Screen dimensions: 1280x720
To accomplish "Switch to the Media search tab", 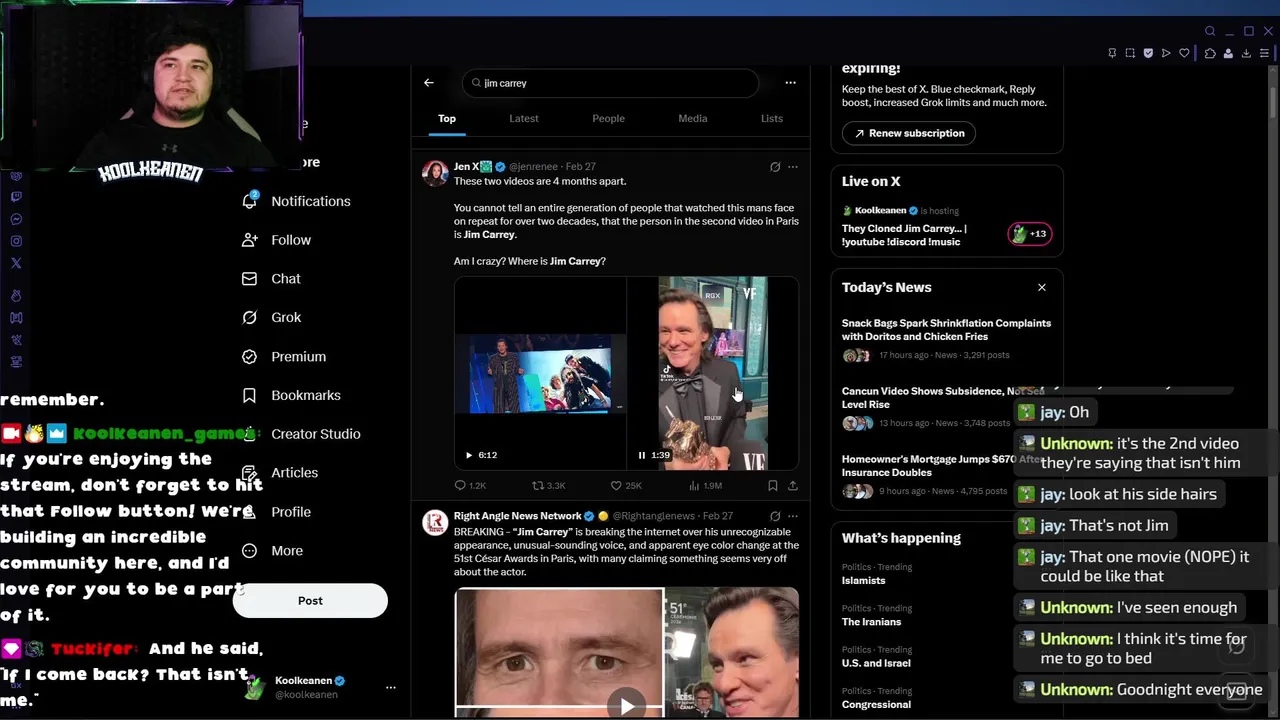I will coord(693,118).
